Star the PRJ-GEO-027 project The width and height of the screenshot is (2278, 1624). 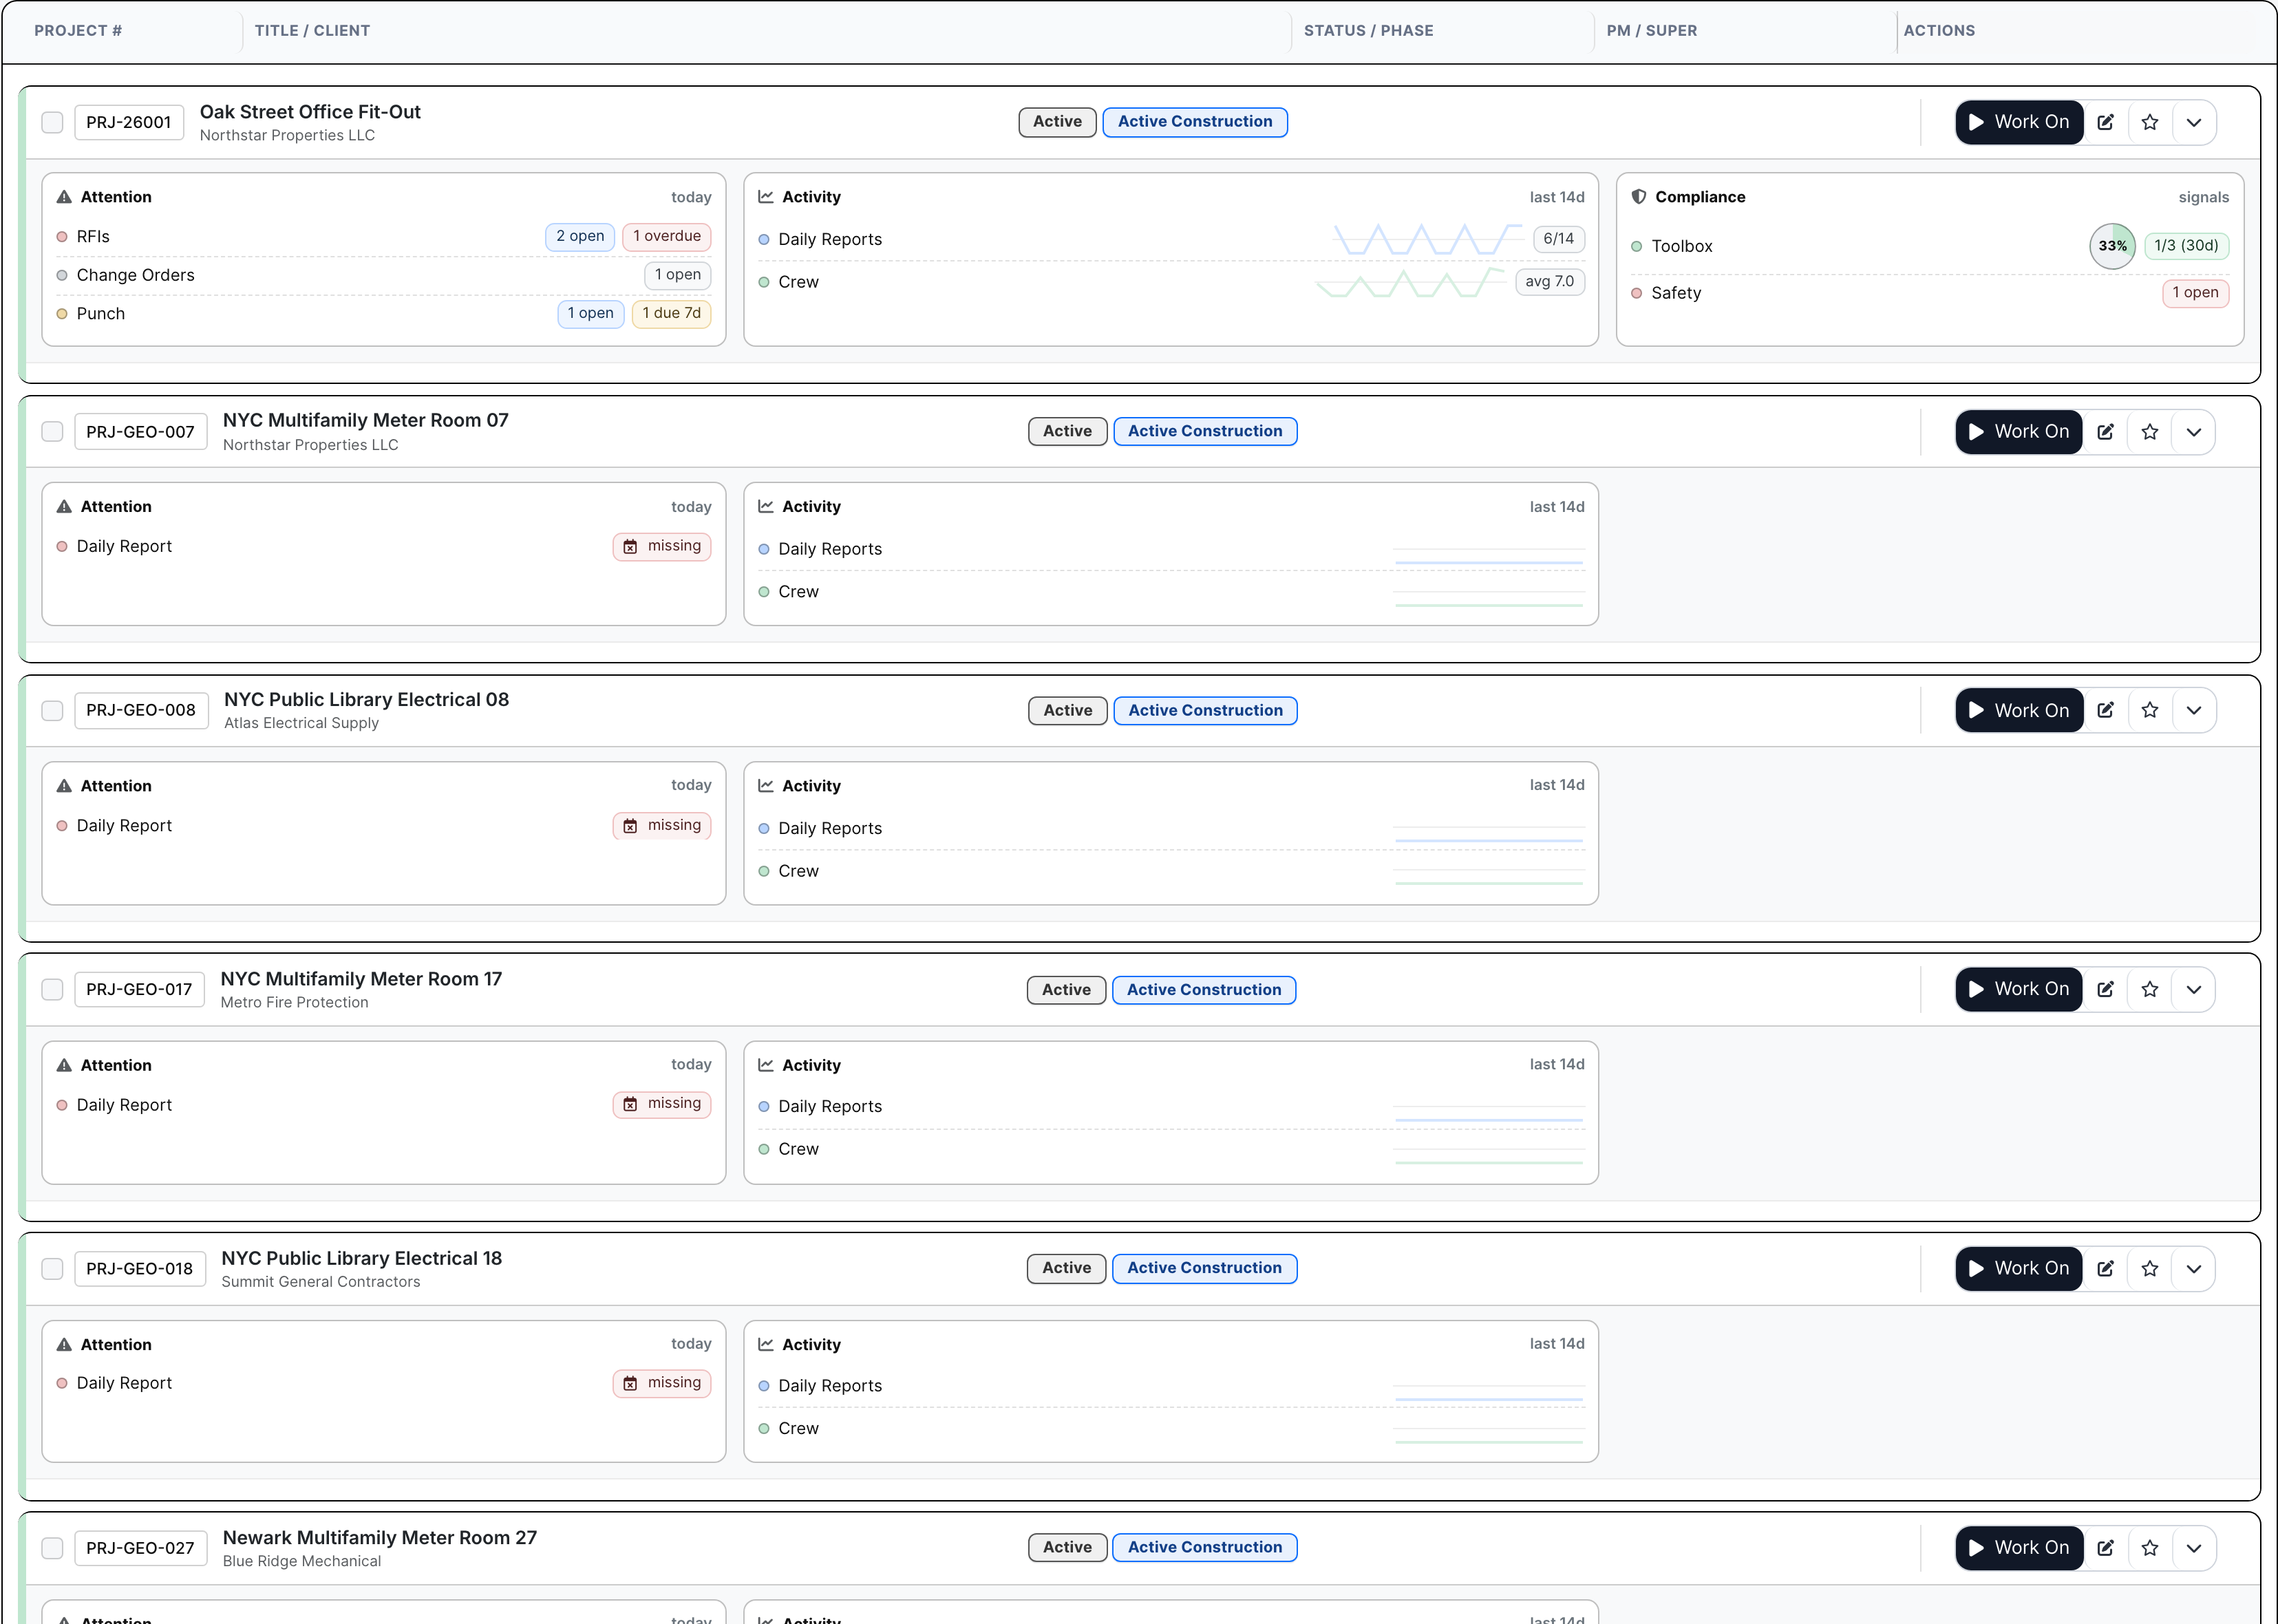pyautogui.click(x=2150, y=1547)
